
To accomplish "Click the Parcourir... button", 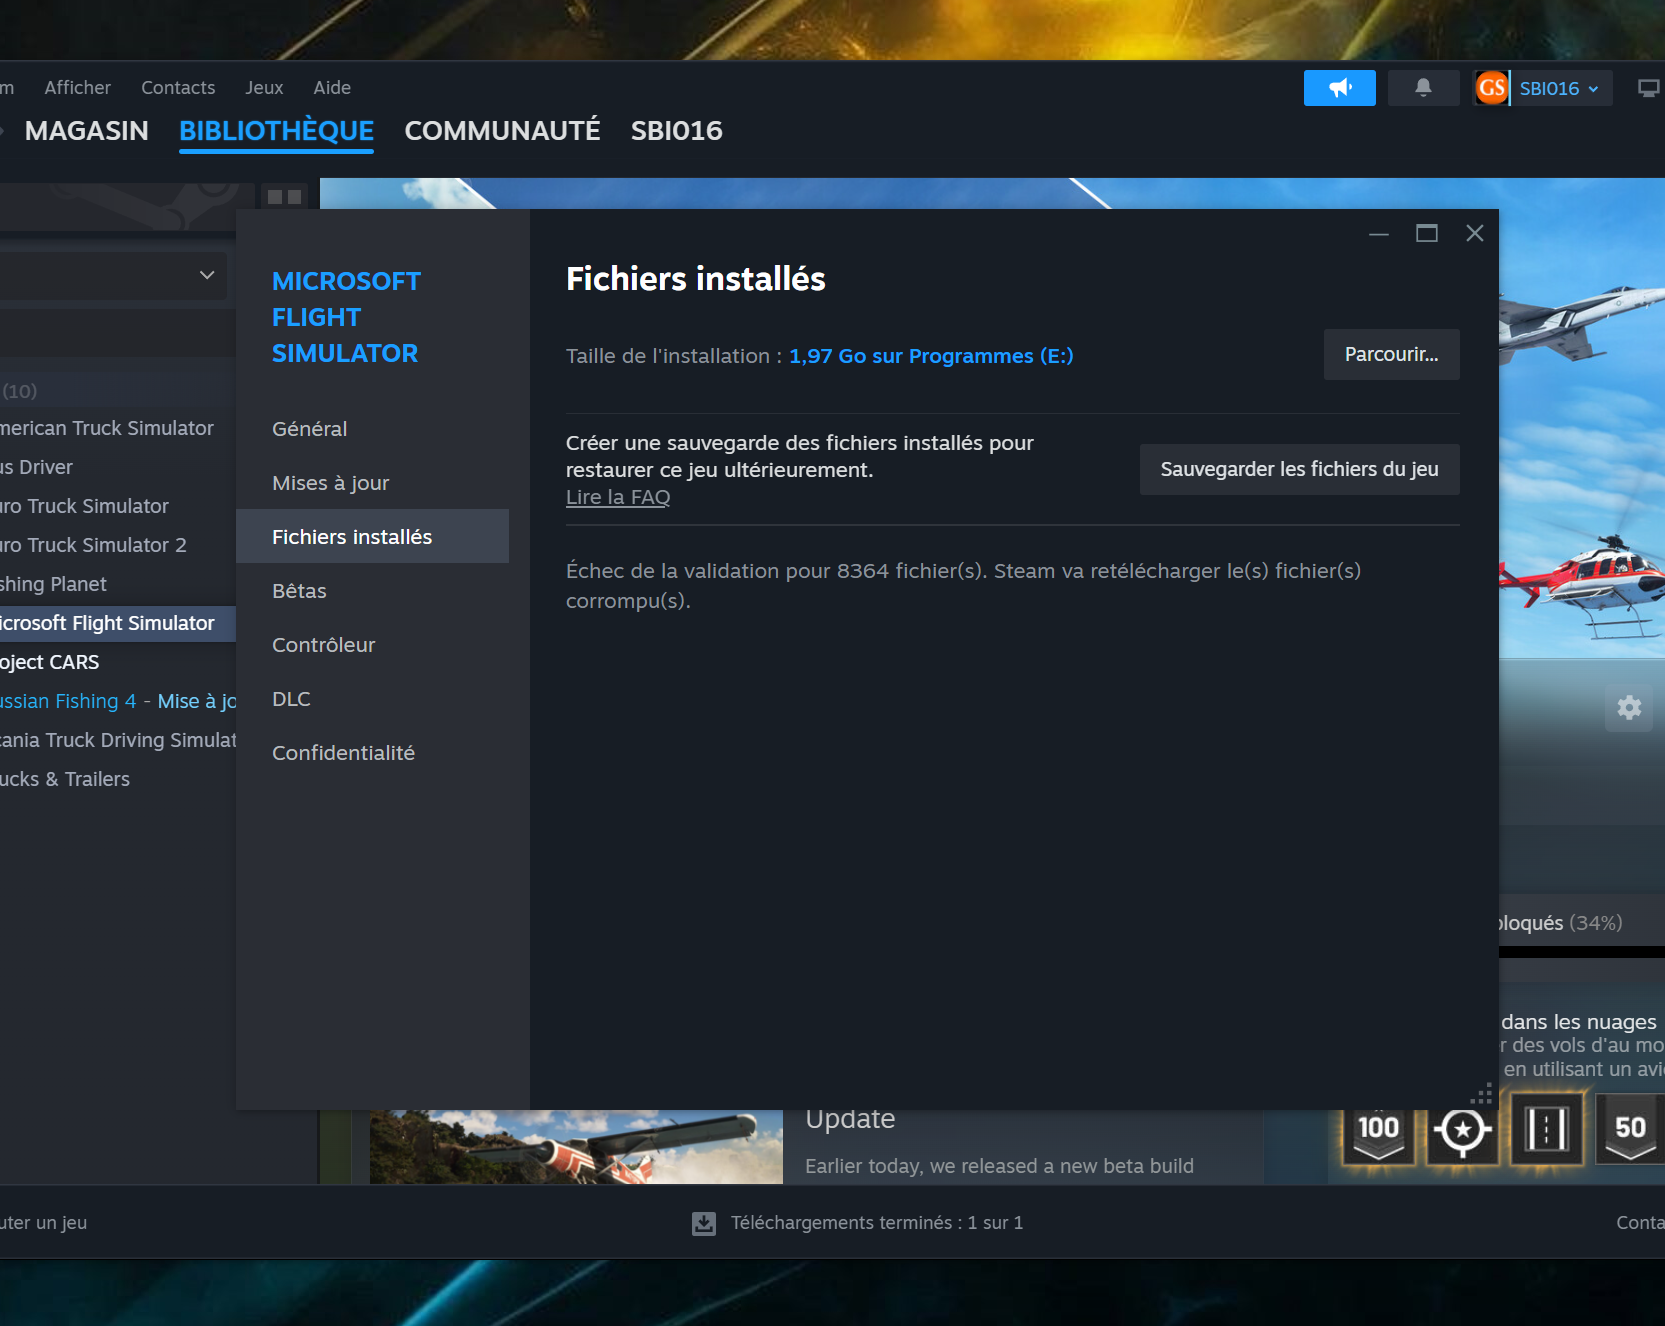I will (1391, 355).
